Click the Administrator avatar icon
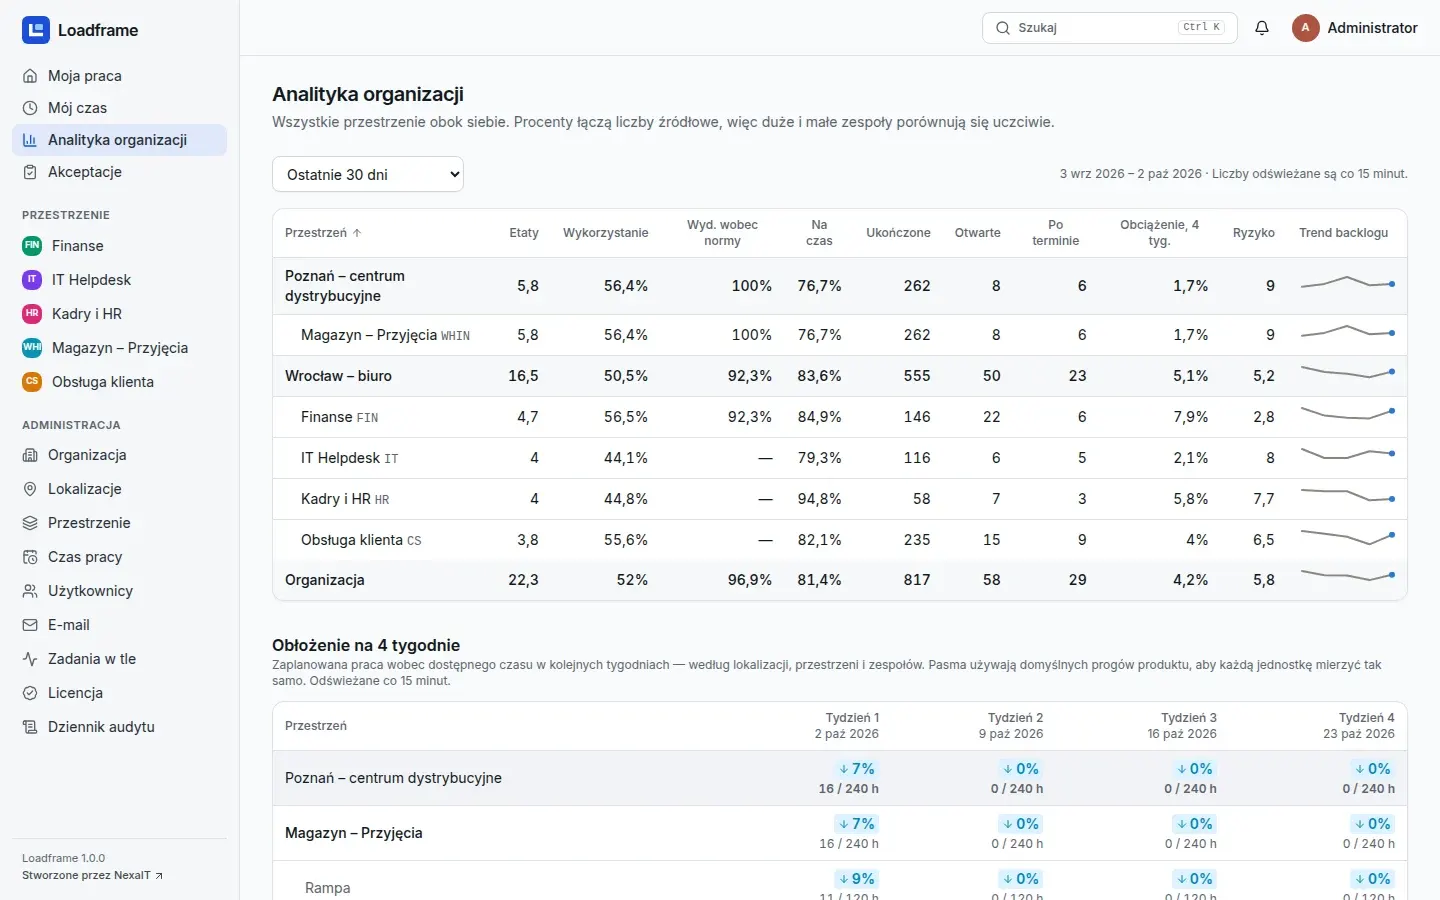 coord(1305,28)
